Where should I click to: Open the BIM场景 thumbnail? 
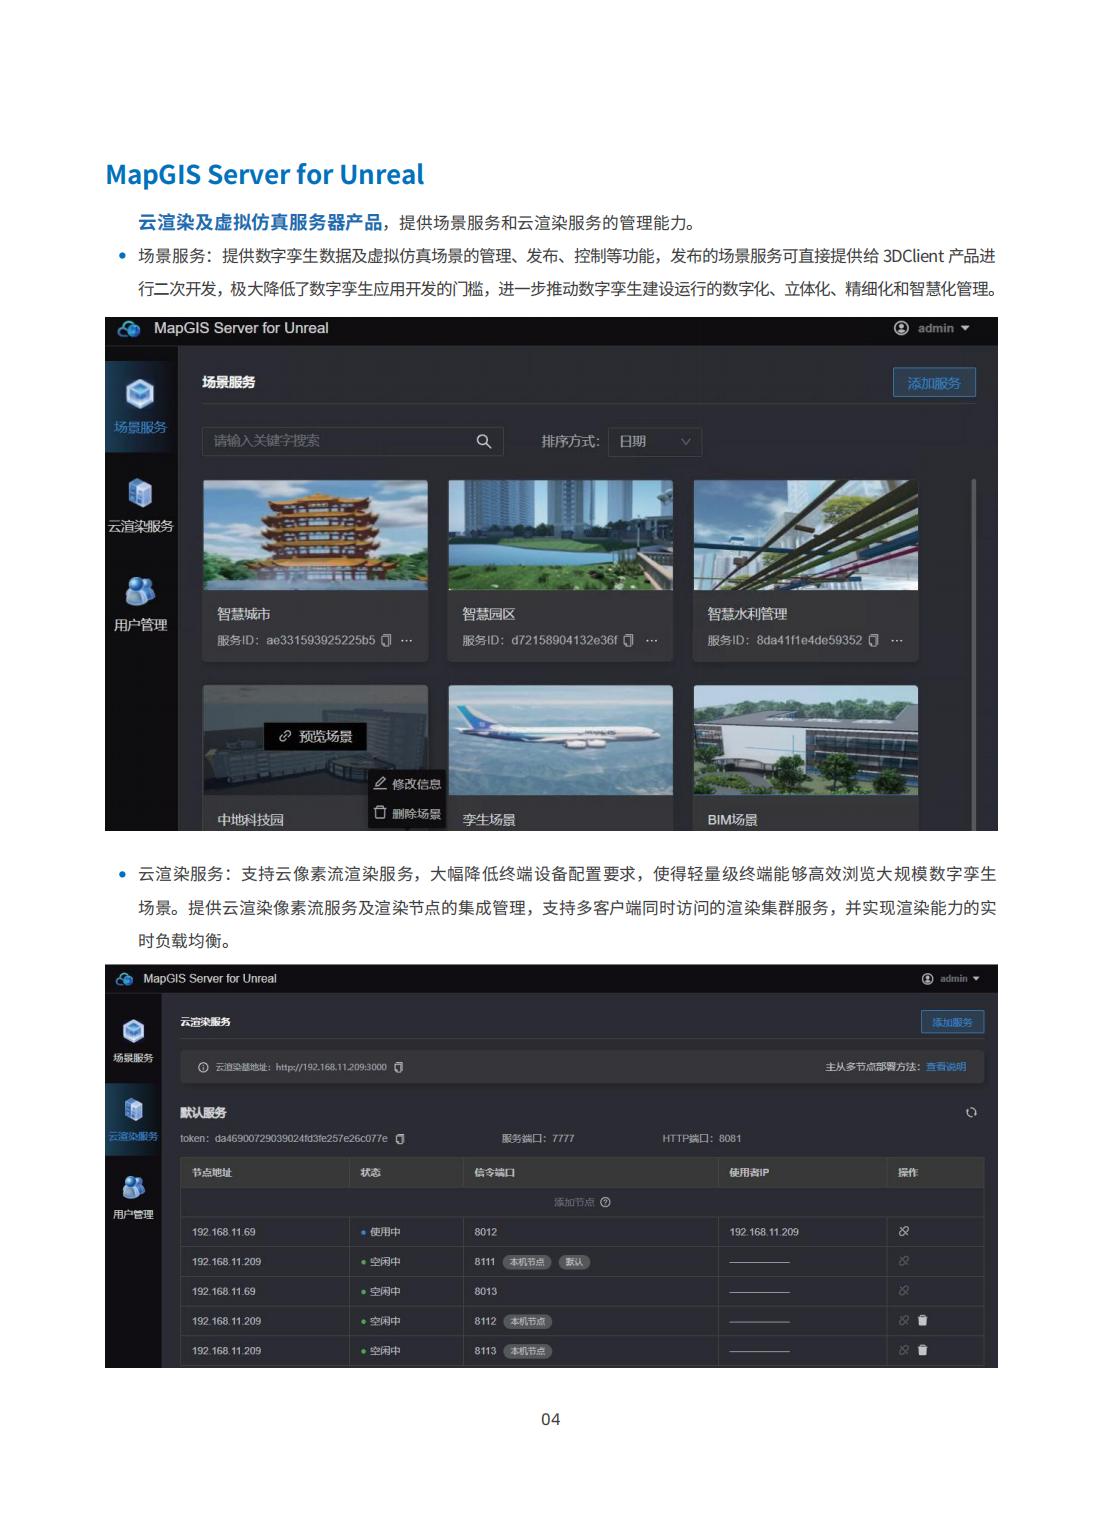(x=805, y=740)
